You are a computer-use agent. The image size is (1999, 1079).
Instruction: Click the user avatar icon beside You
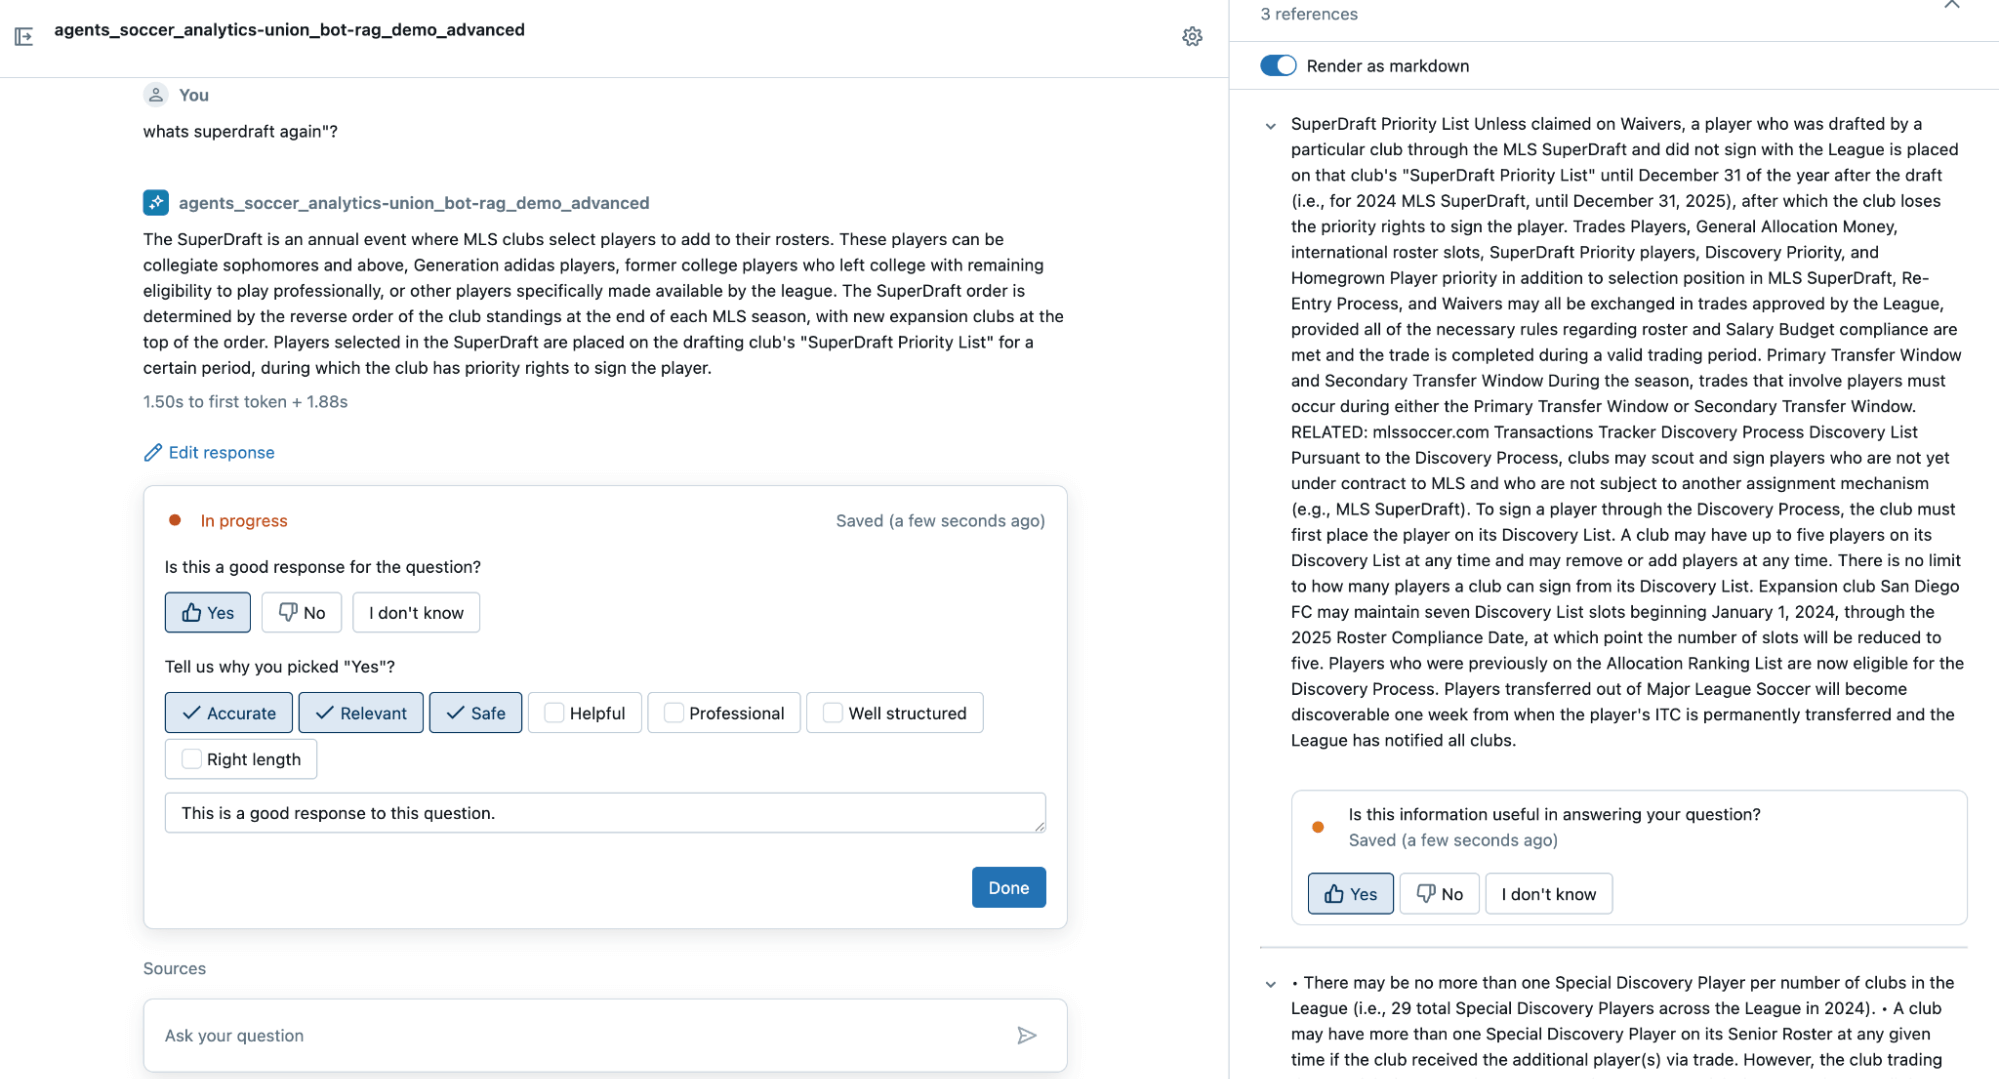coord(156,95)
